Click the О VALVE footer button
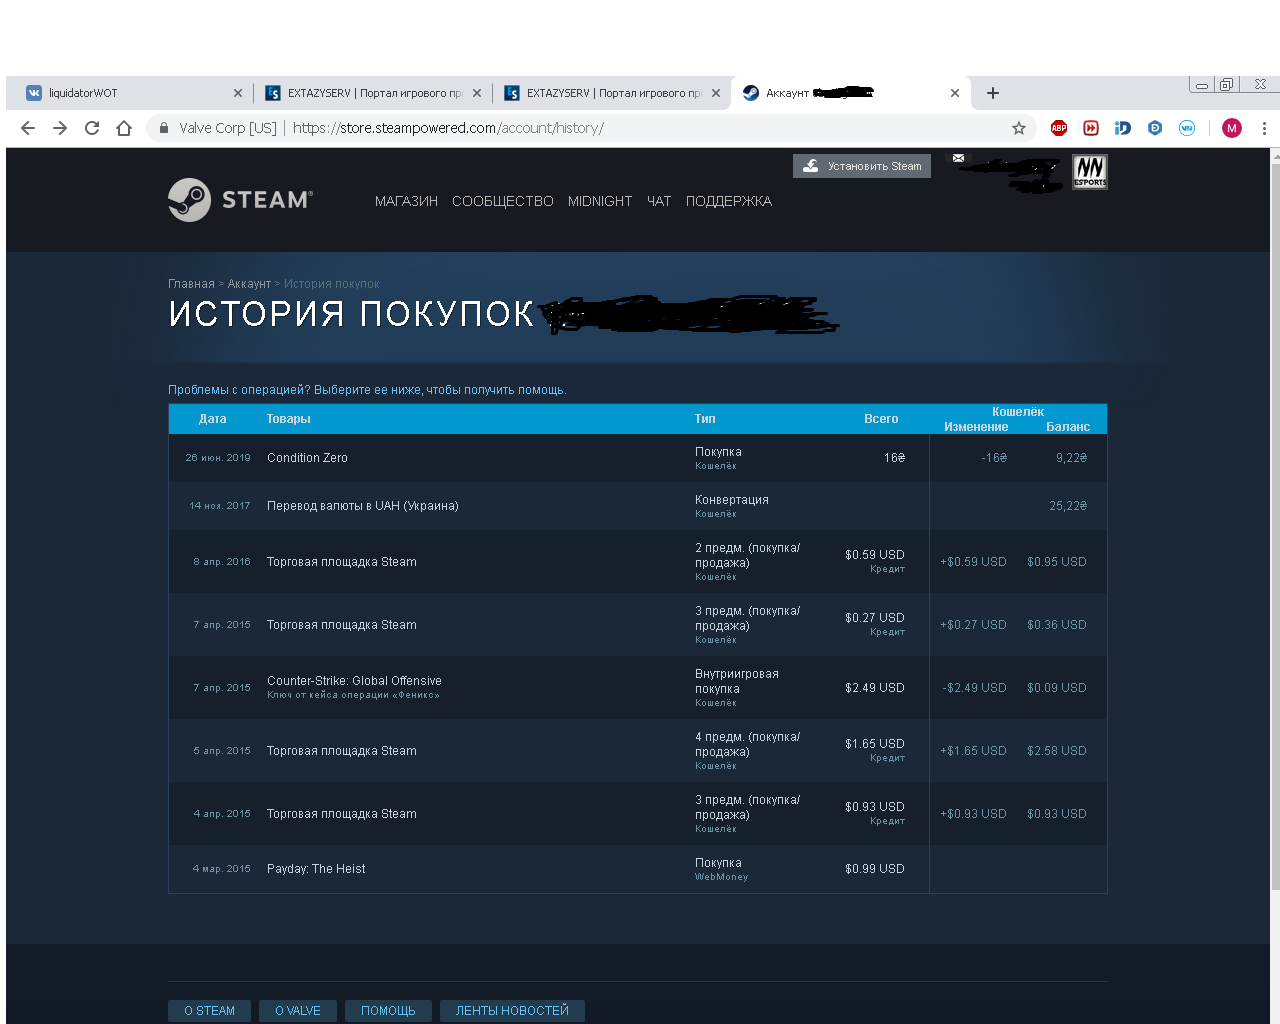 coord(298,1011)
